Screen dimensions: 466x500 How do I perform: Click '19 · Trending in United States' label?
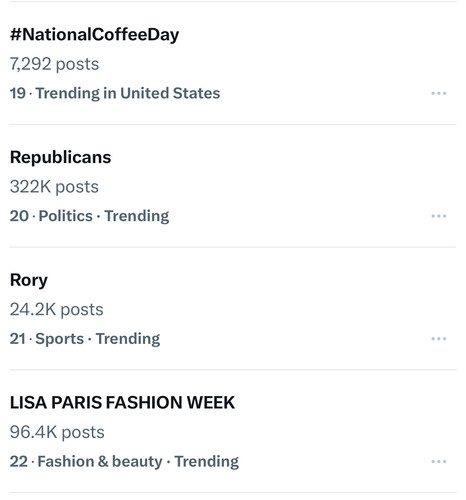tap(115, 93)
